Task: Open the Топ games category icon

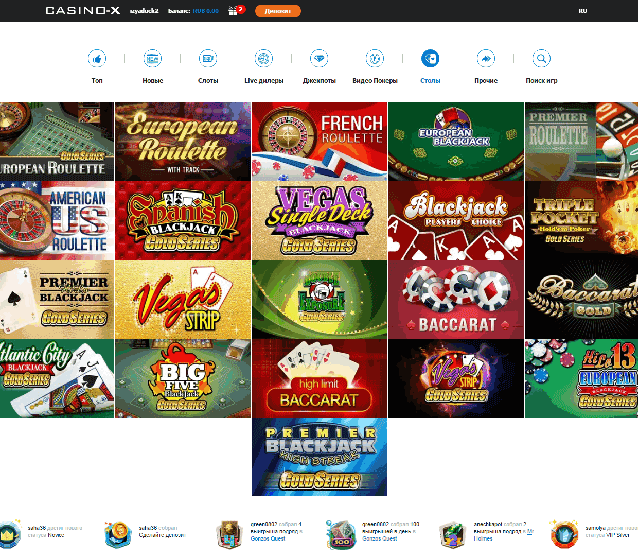Action: click(97, 58)
